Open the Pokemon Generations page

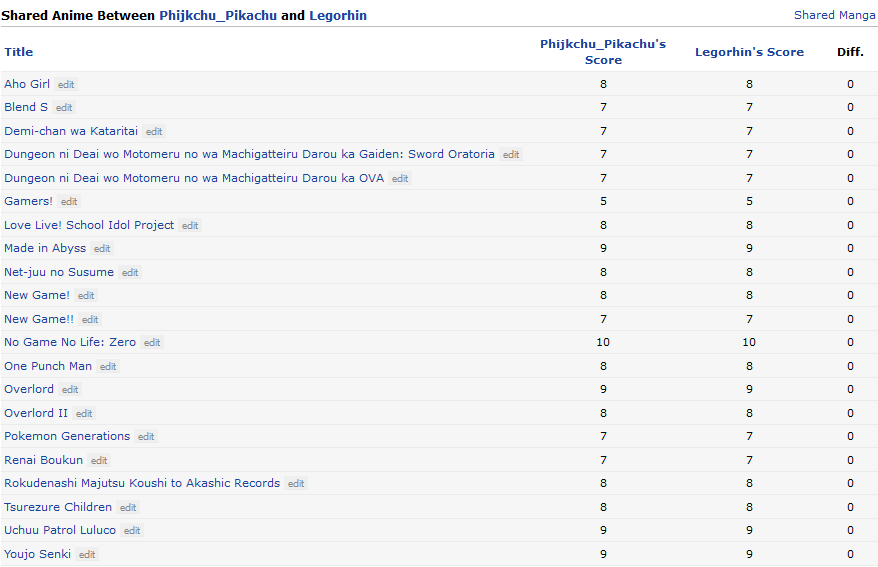pyautogui.click(x=67, y=436)
